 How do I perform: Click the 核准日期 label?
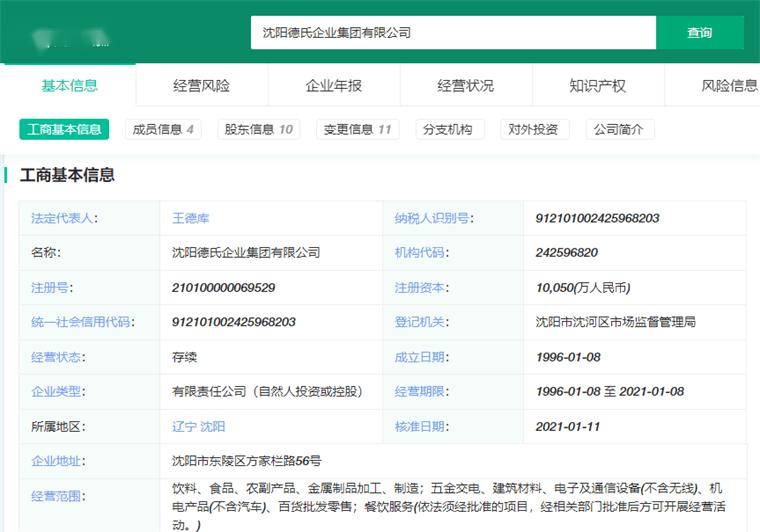pyautogui.click(x=422, y=426)
